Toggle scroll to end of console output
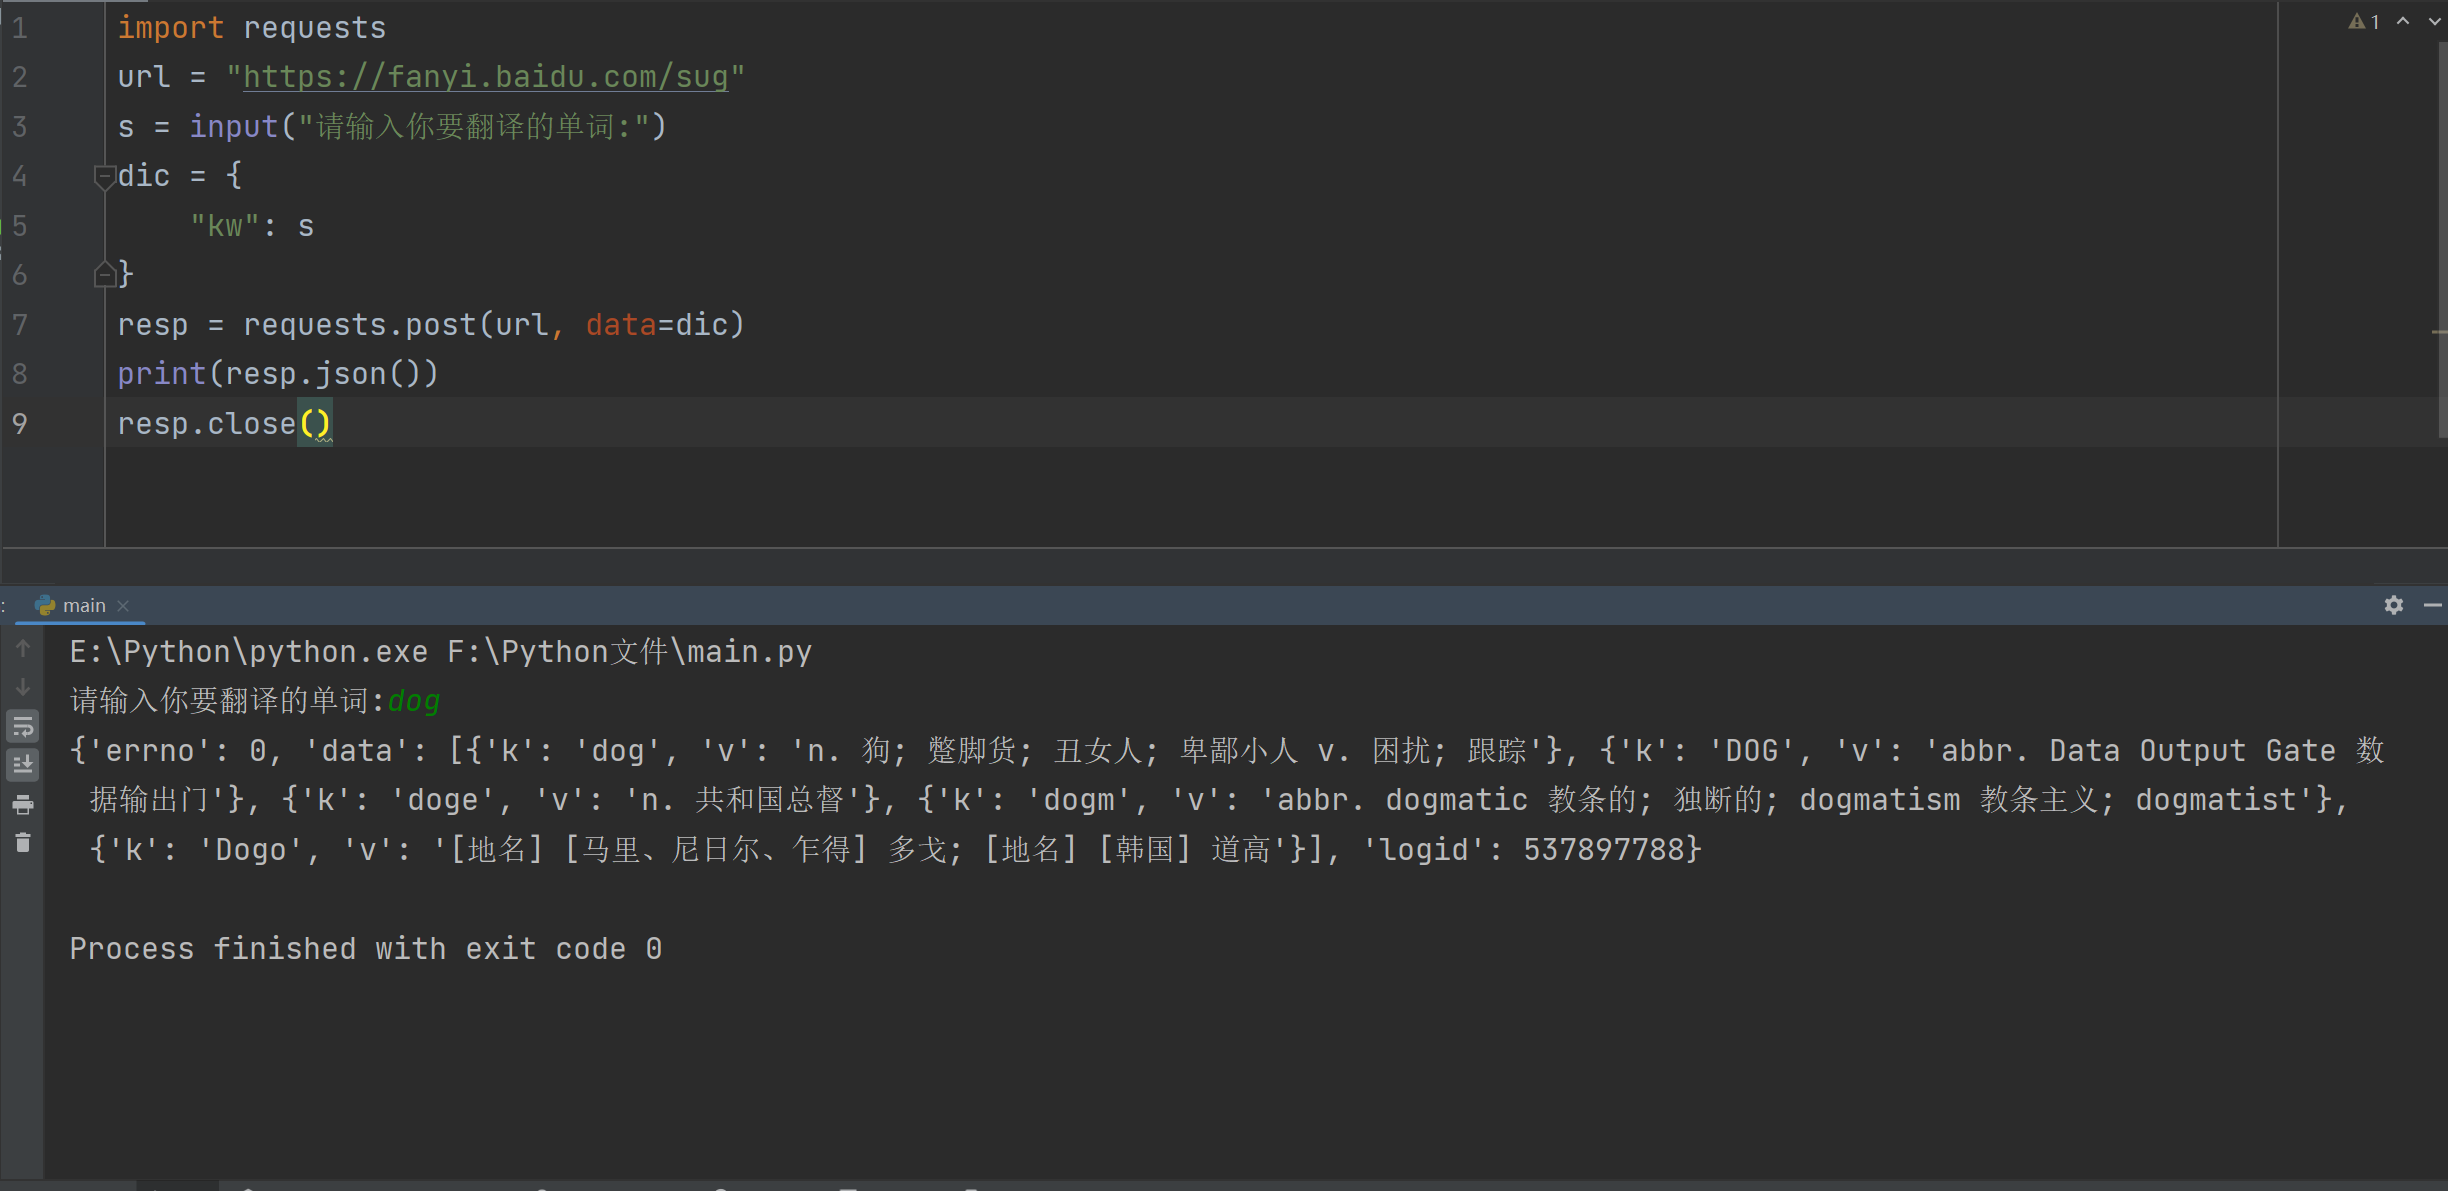Image resolution: width=2448 pixels, height=1191 pixels. [x=23, y=765]
